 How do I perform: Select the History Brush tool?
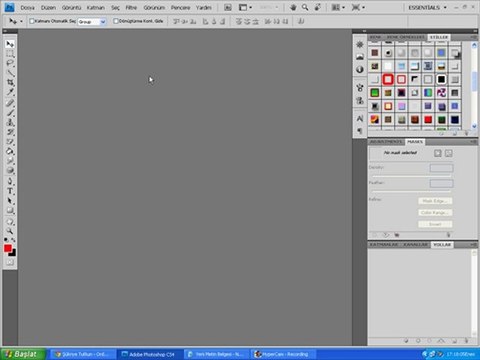tap(10, 132)
